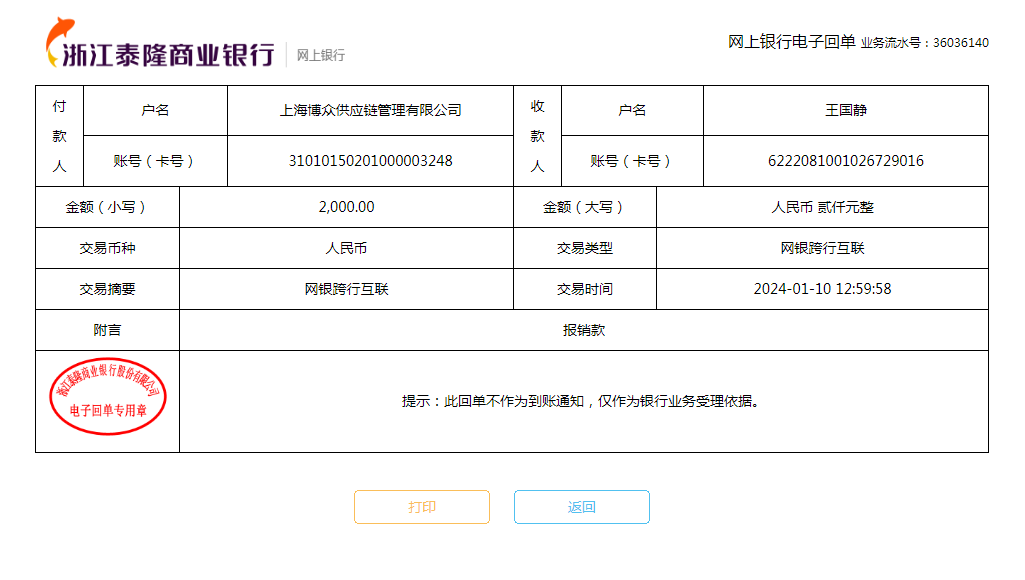Click the notice text starting with 提示
The image size is (1025, 580).
click(x=580, y=401)
